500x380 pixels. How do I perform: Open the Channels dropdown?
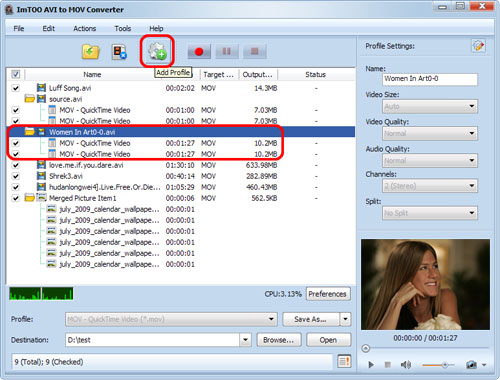(x=430, y=186)
